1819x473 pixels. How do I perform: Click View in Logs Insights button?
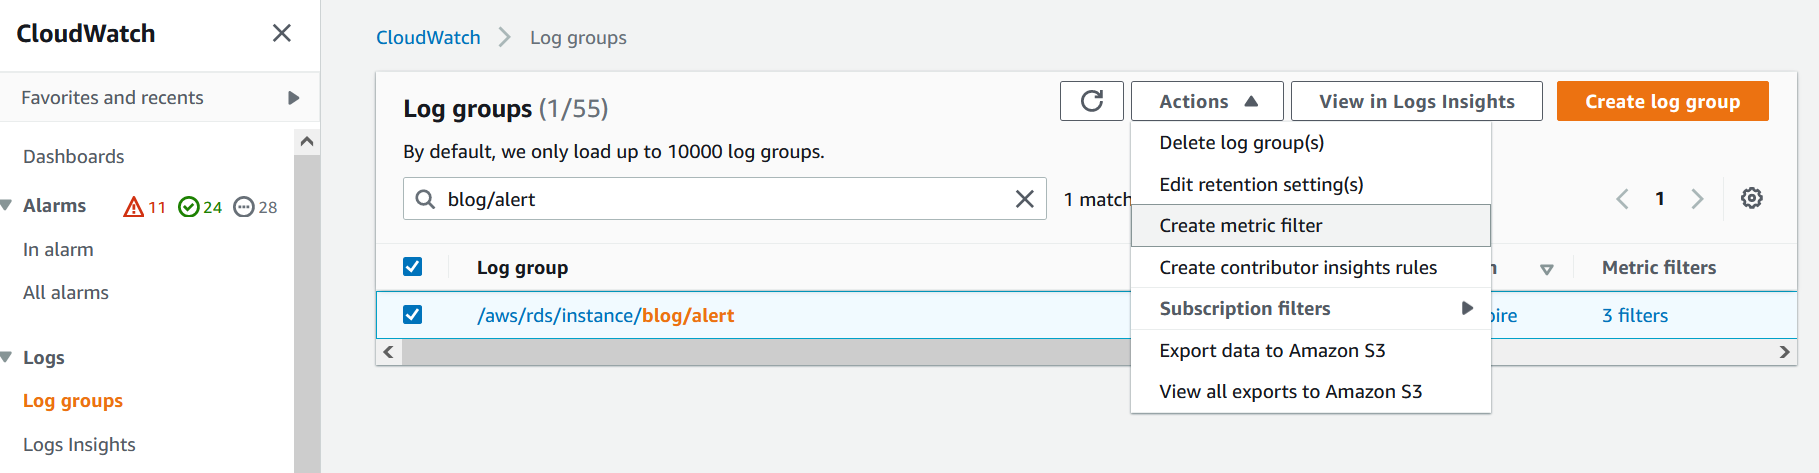click(1416, 101)
